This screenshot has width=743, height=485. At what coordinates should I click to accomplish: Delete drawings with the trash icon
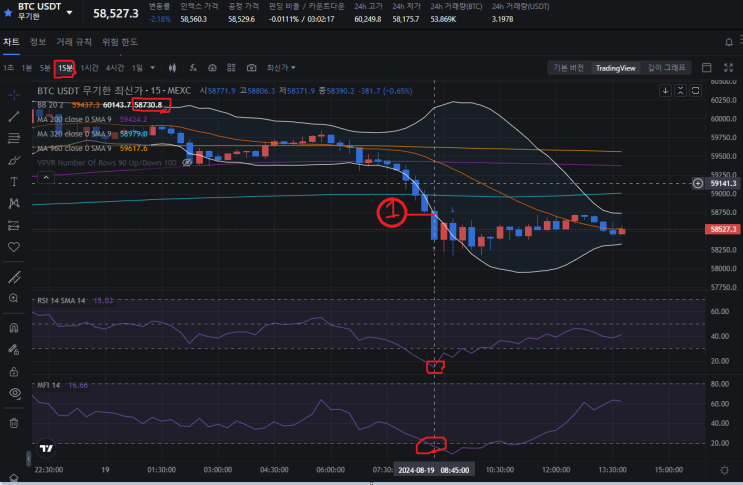tap(14, 423)
